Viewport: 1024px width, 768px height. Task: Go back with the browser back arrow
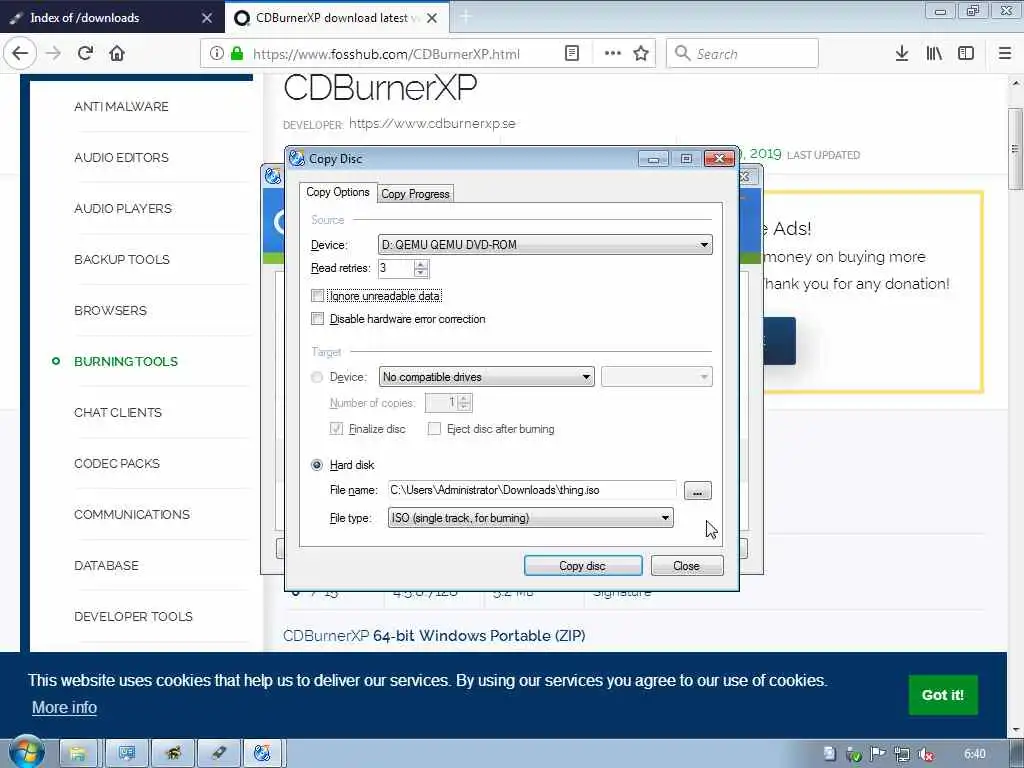coord(20,54)
